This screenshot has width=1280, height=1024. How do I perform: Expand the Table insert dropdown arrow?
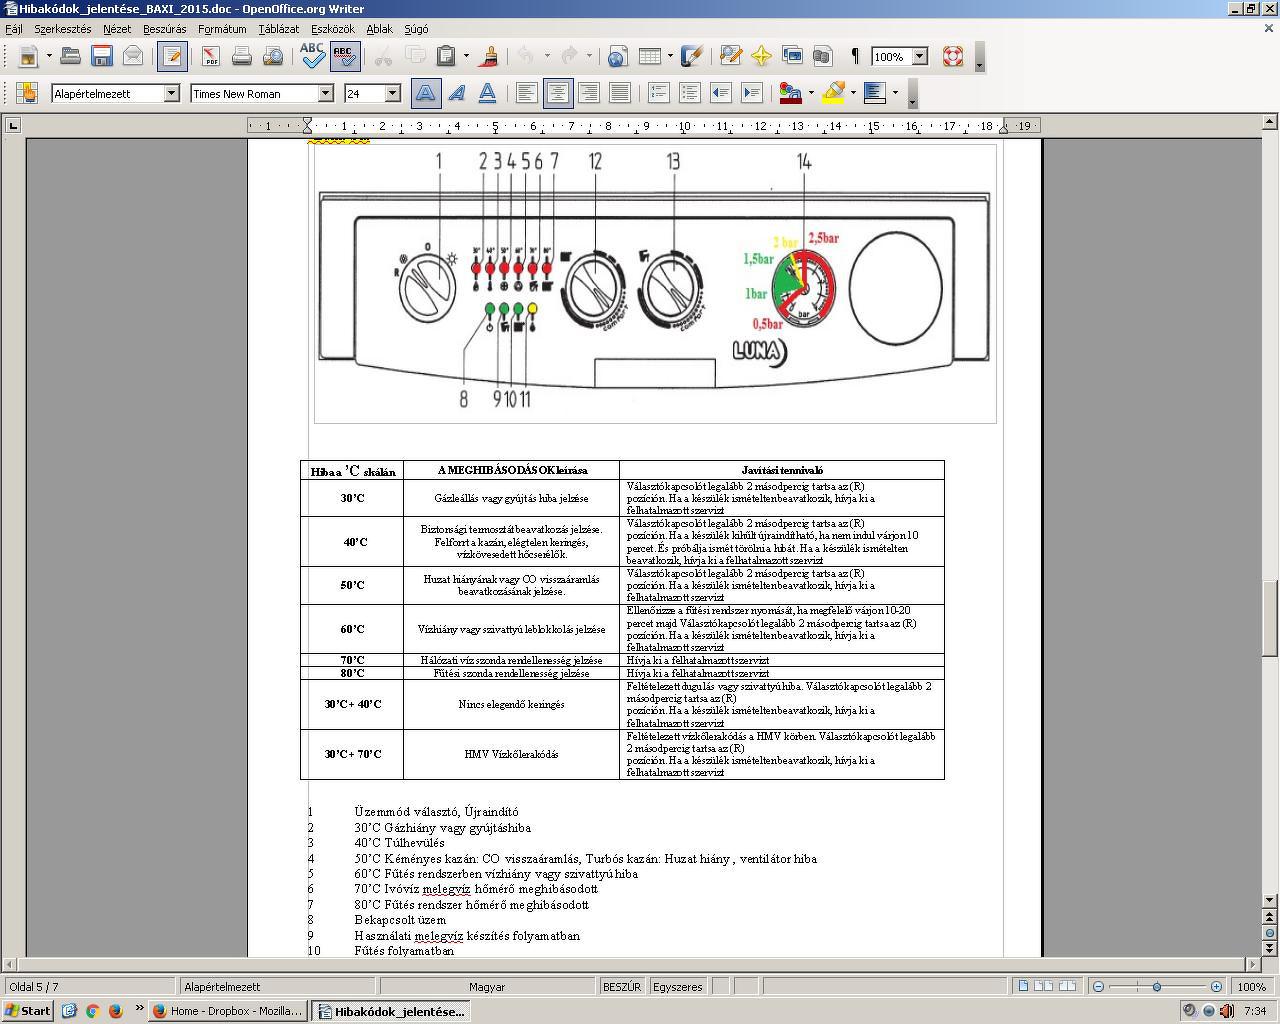pyautogui.click(x=668, y=56)
